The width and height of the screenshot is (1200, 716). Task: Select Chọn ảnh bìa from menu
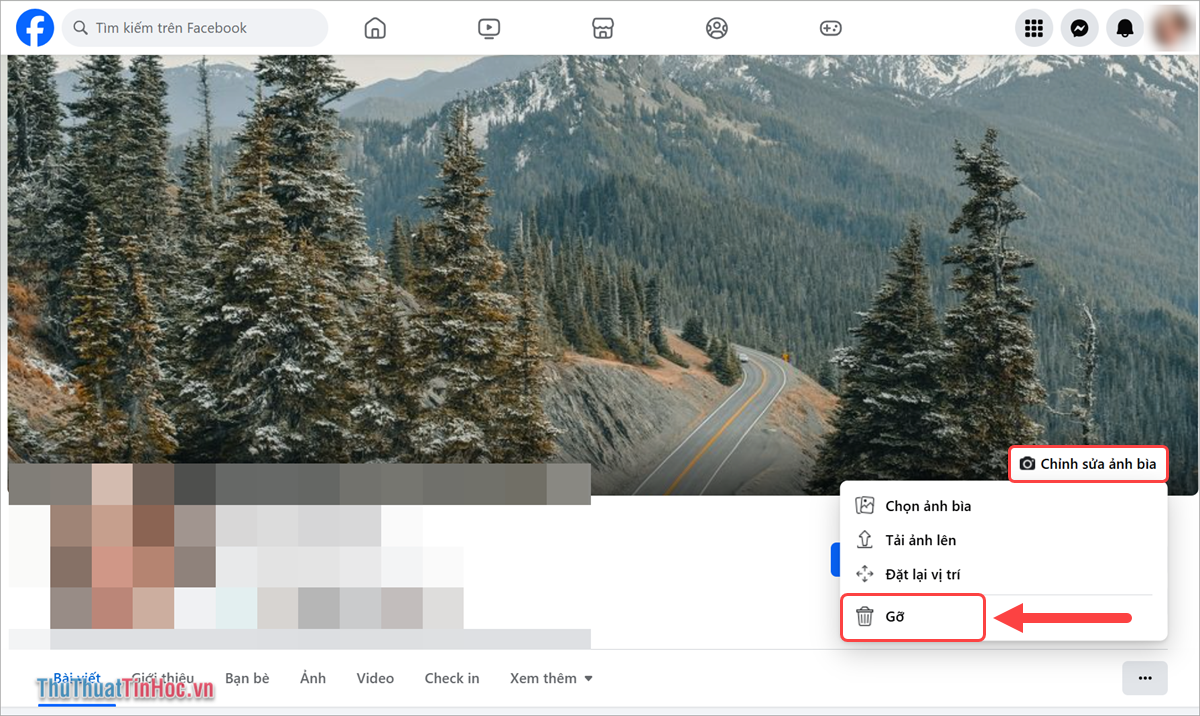(x=927, y=506)
